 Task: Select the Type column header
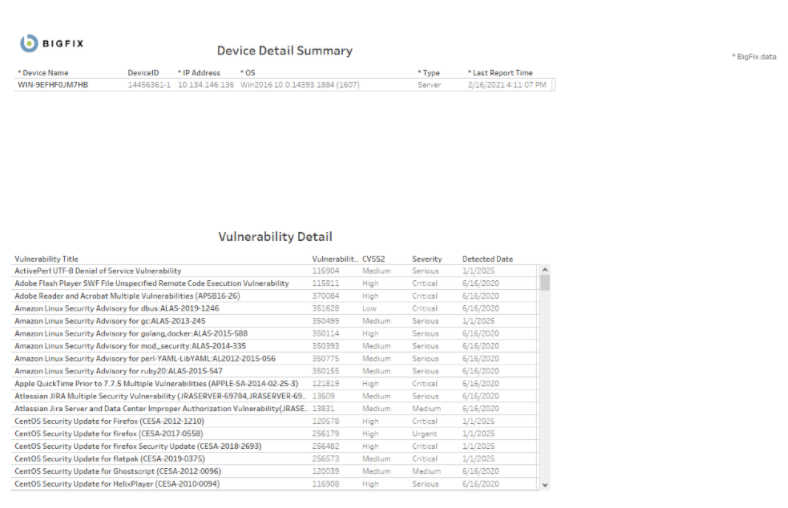(429, 73)
